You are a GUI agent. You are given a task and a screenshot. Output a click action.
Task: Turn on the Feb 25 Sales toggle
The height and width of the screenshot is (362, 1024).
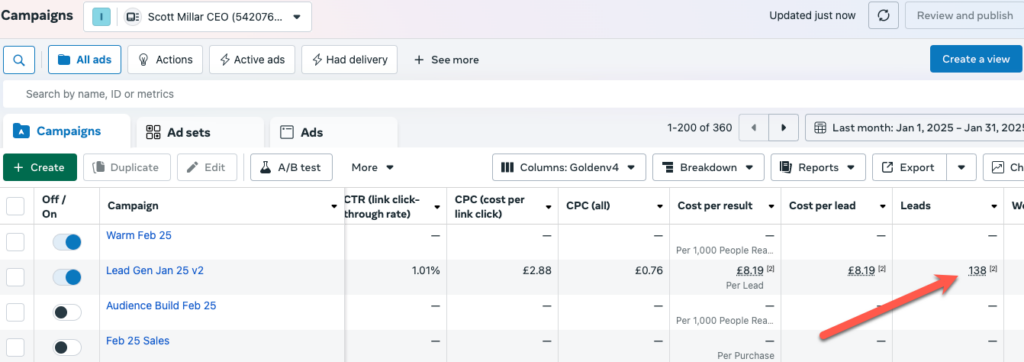67,347
